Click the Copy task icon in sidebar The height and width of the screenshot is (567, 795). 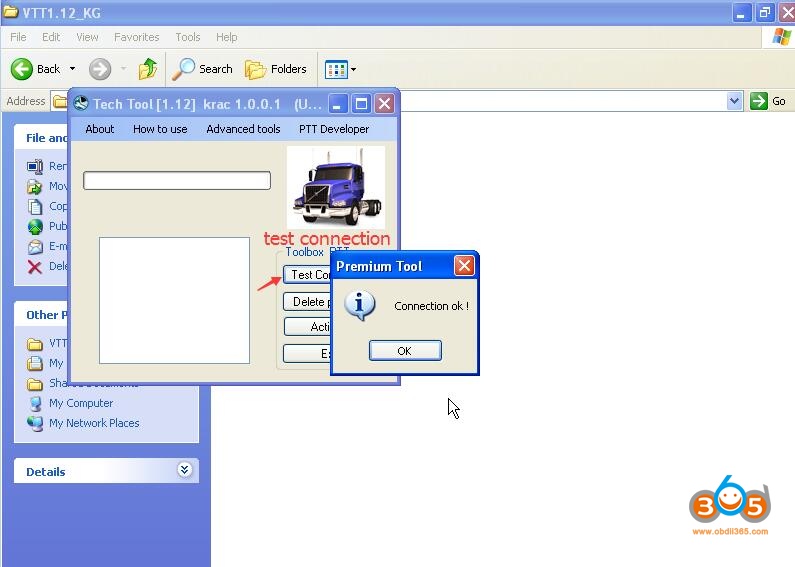[35, 206]
